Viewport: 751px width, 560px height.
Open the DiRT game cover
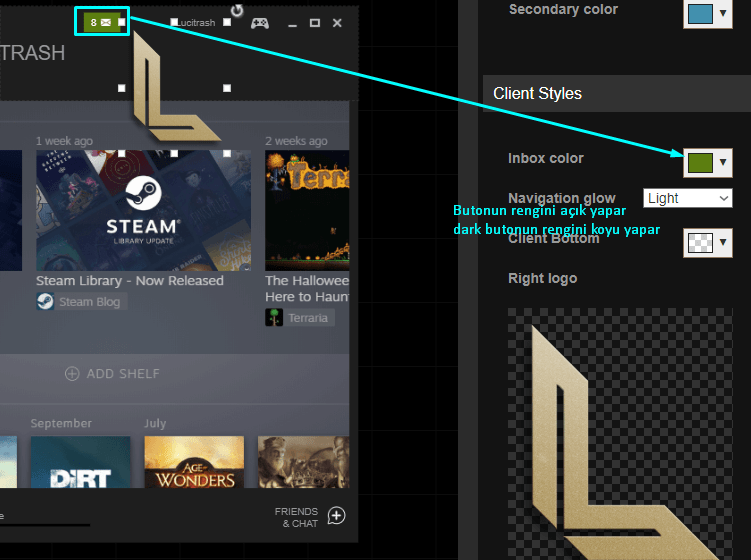tap(80, 462)
